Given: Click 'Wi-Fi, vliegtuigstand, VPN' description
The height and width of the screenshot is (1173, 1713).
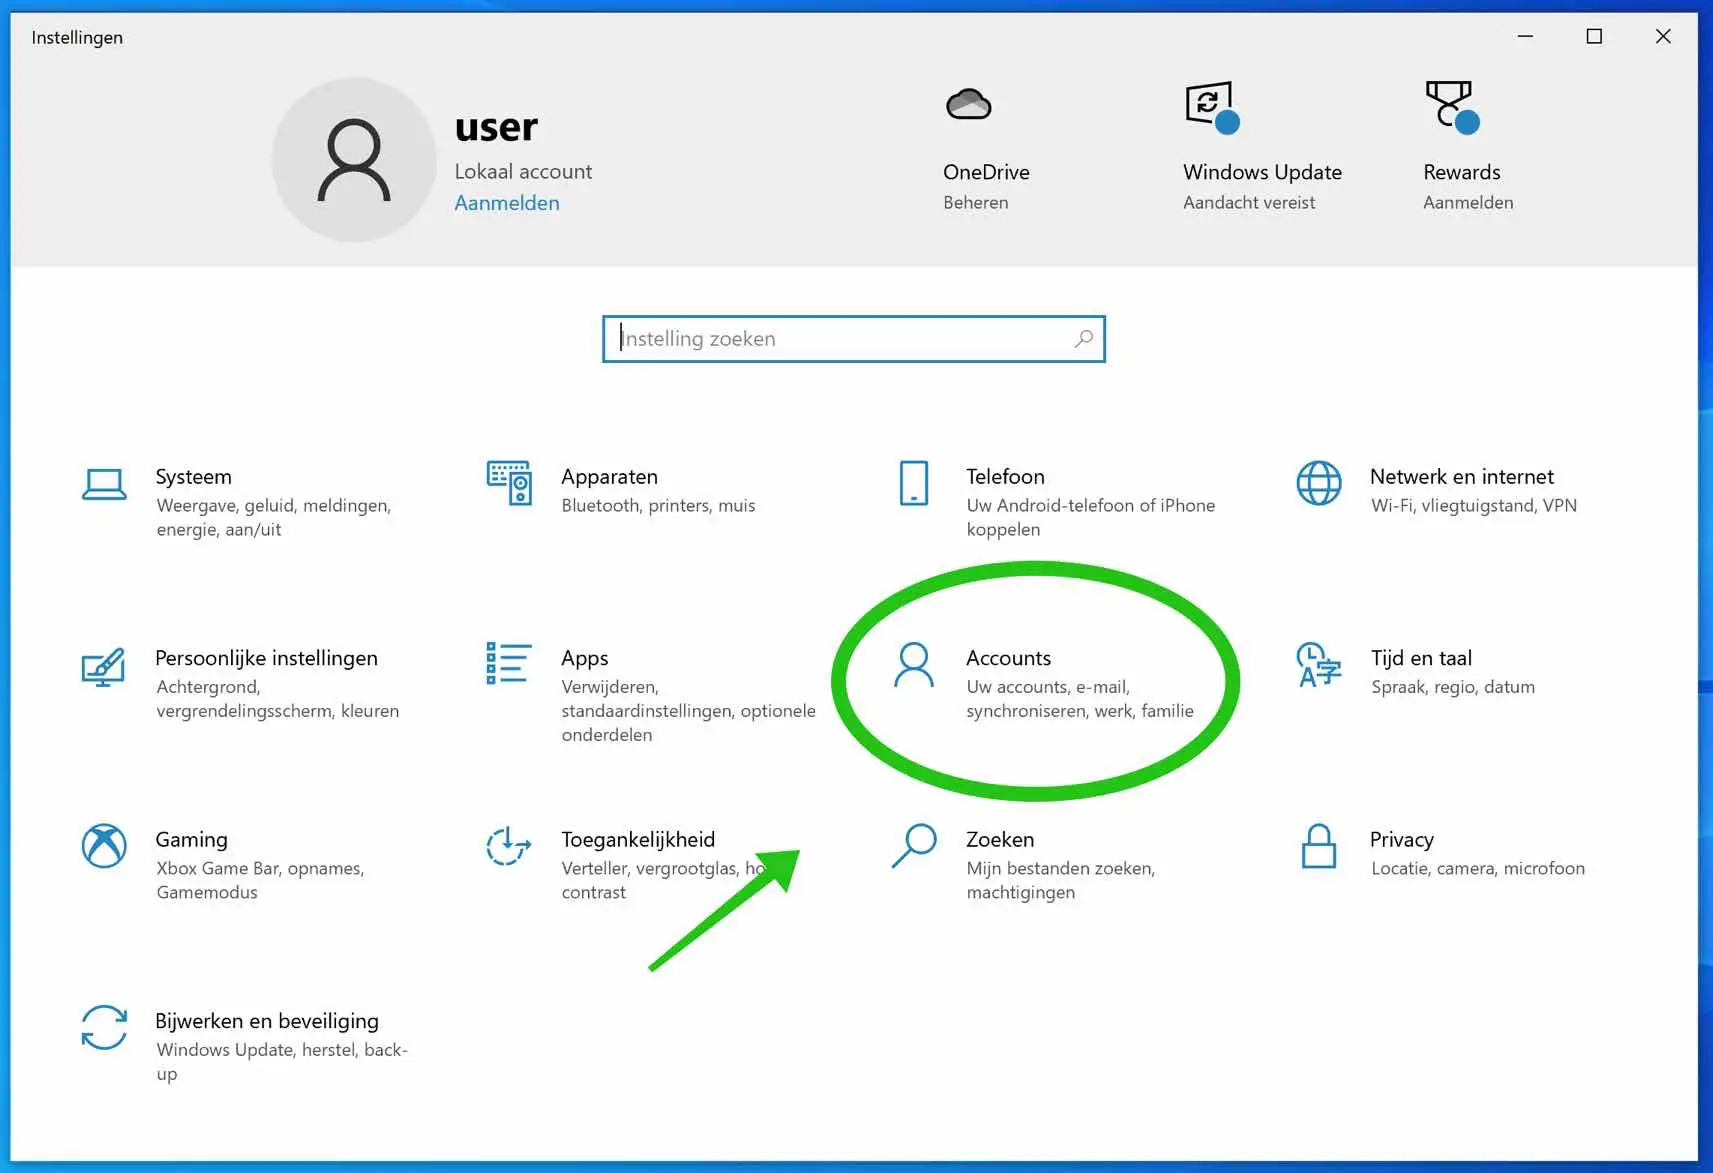Looking at the screenshot, I should click(x=1473, y=506).
